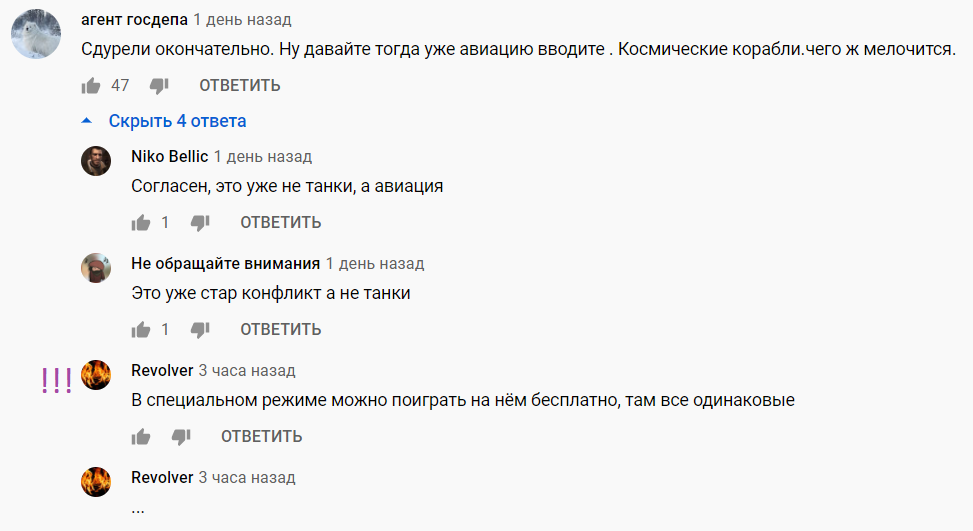Like the reply about стар конфликт
Image resolution: width=973 pixels, height=531 pixels.
tap(141, 329)
